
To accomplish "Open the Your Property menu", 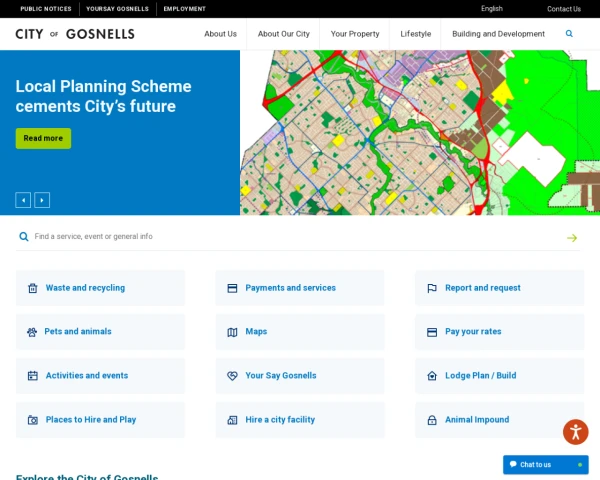I will pos(355,34).
